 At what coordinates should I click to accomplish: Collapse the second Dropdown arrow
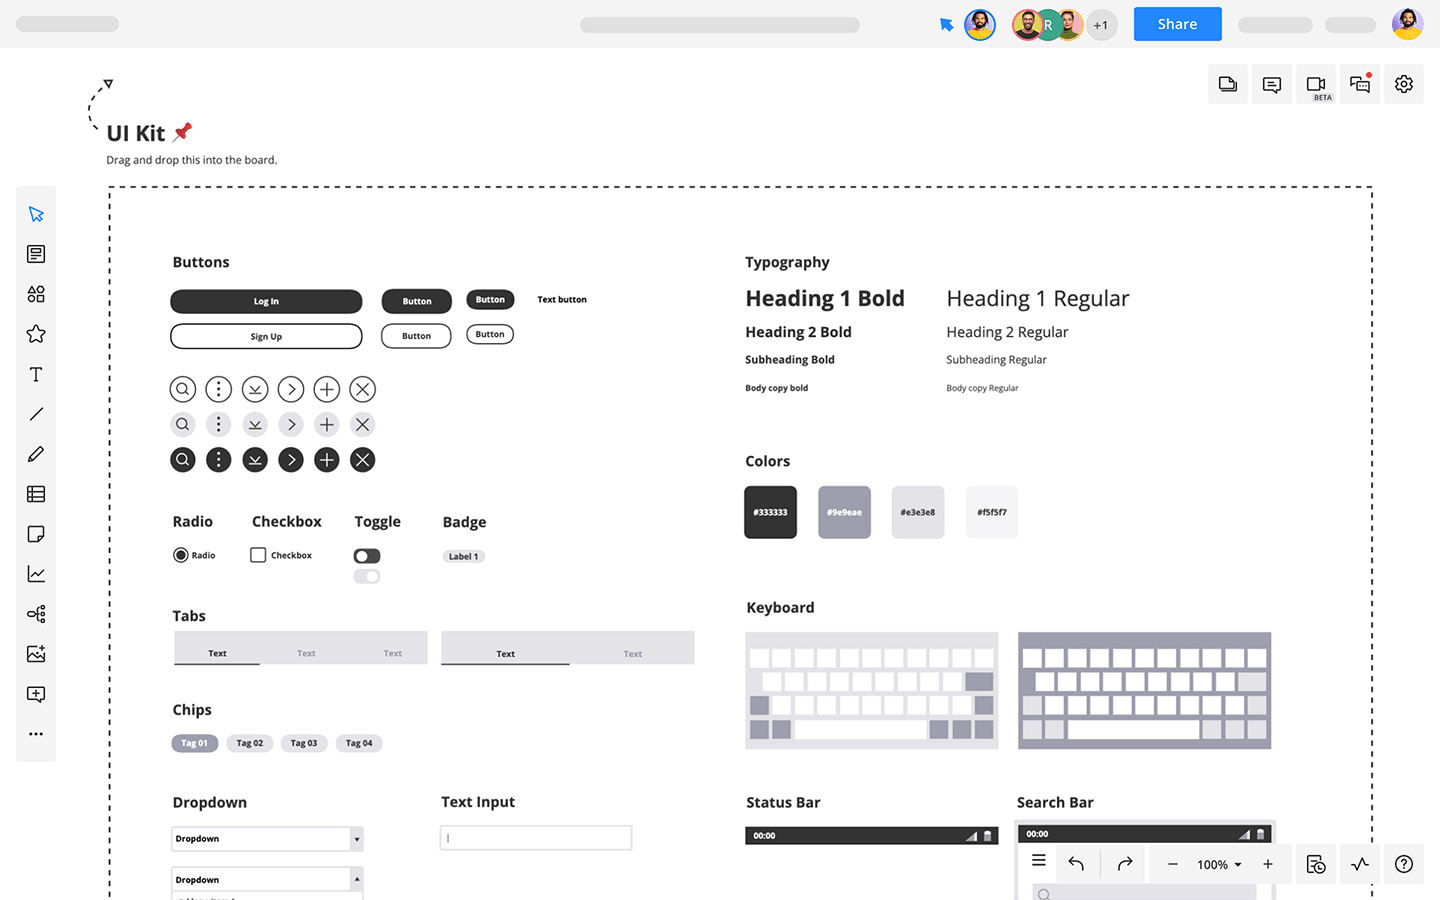click(357, 879)
